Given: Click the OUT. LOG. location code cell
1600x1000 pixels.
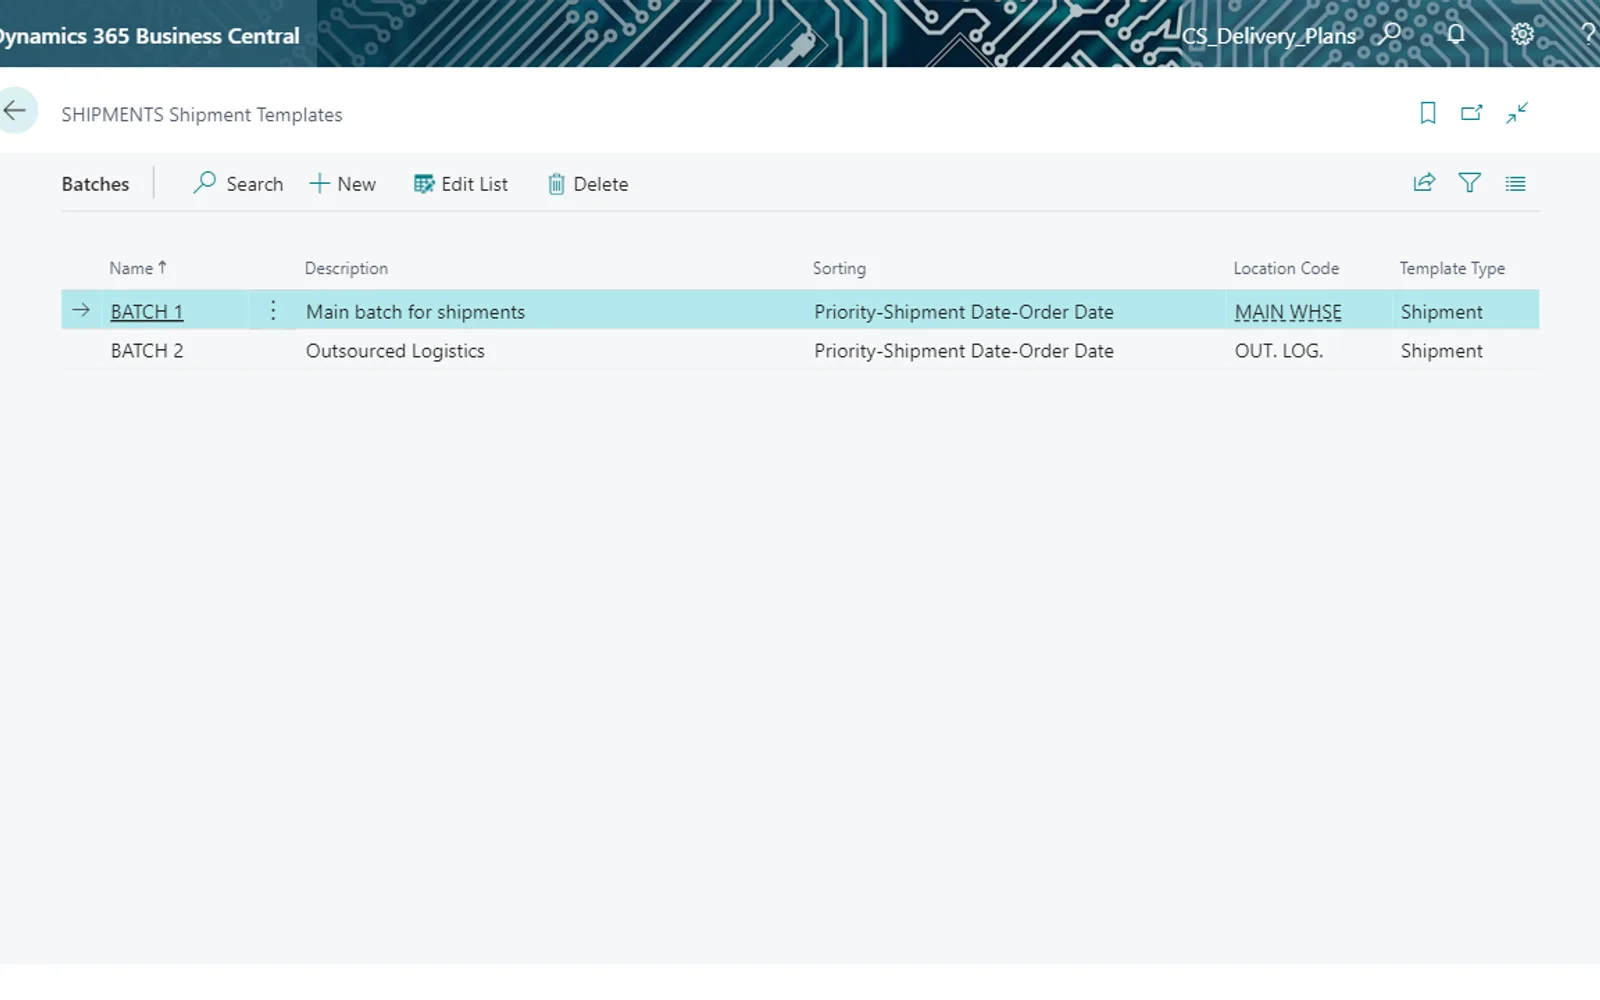Looking at the screenshot, I should (1278, 351).
